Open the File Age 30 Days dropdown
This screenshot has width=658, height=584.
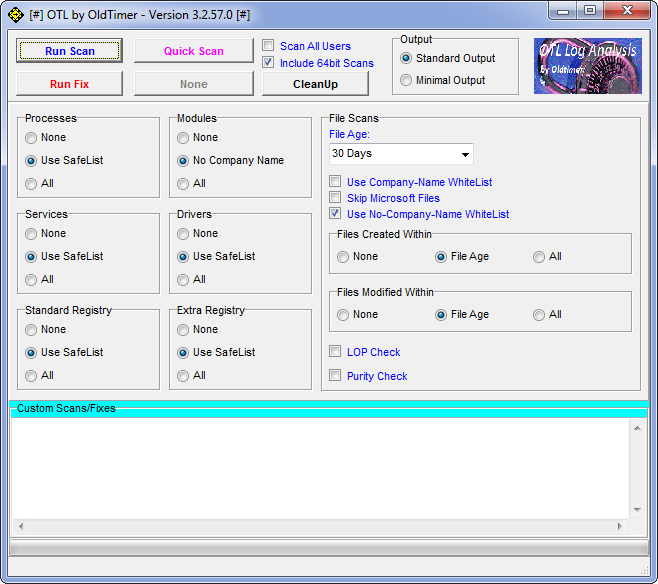pos(401,154)
